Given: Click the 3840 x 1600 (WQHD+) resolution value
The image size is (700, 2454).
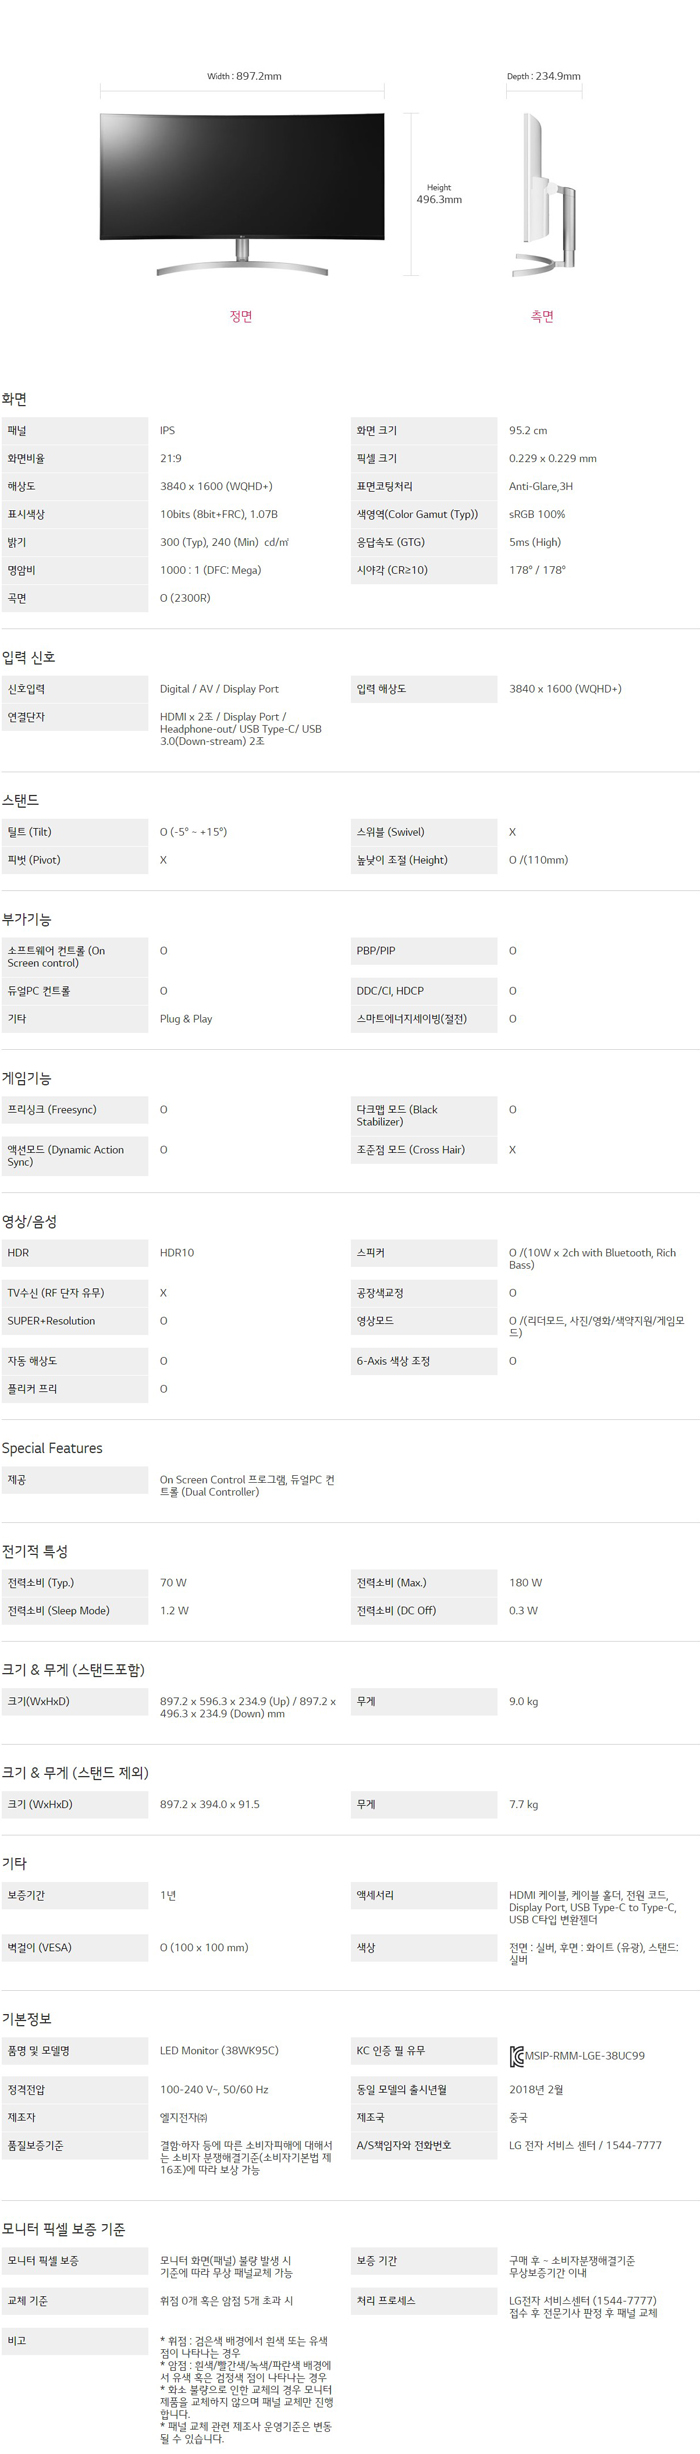Looking at the screenshot, I should [x=216, y=486].
